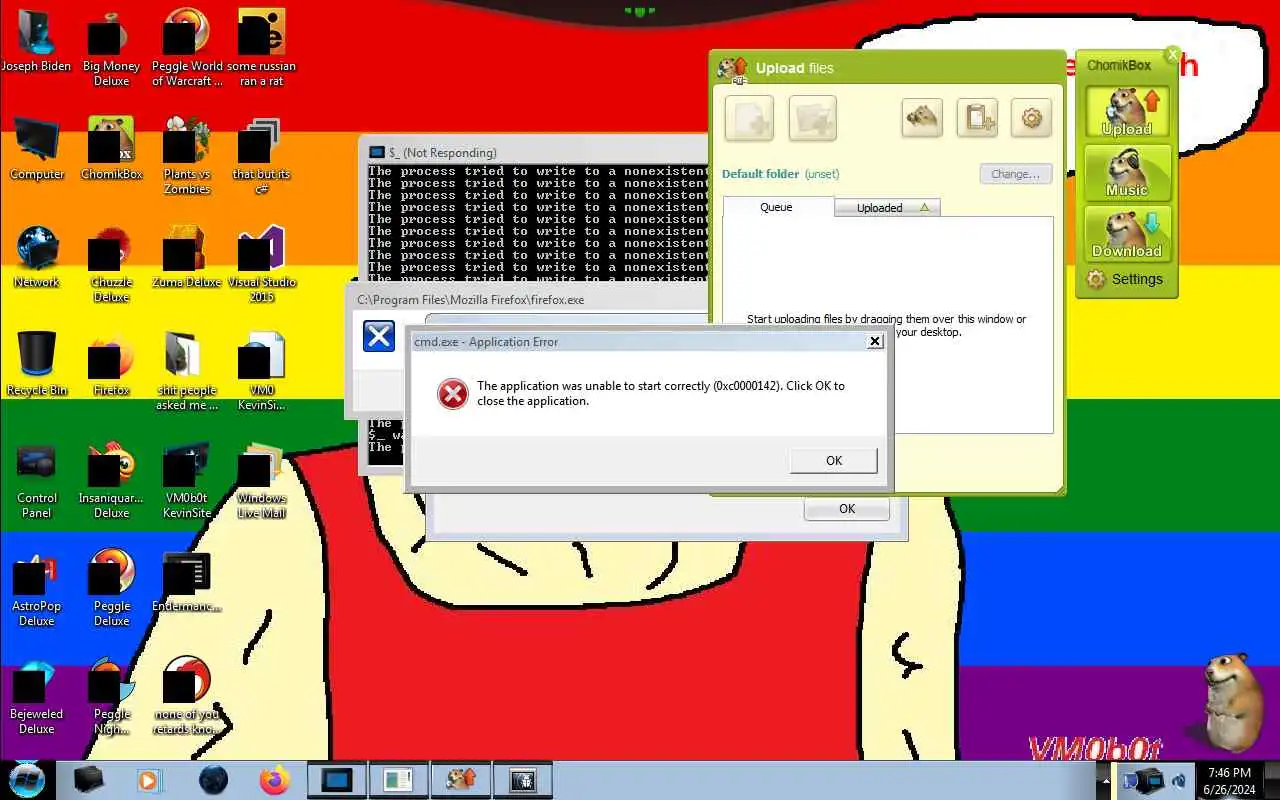
Task: Click the clipboard-plus icon in Upload toolbar
Action: 977,119
